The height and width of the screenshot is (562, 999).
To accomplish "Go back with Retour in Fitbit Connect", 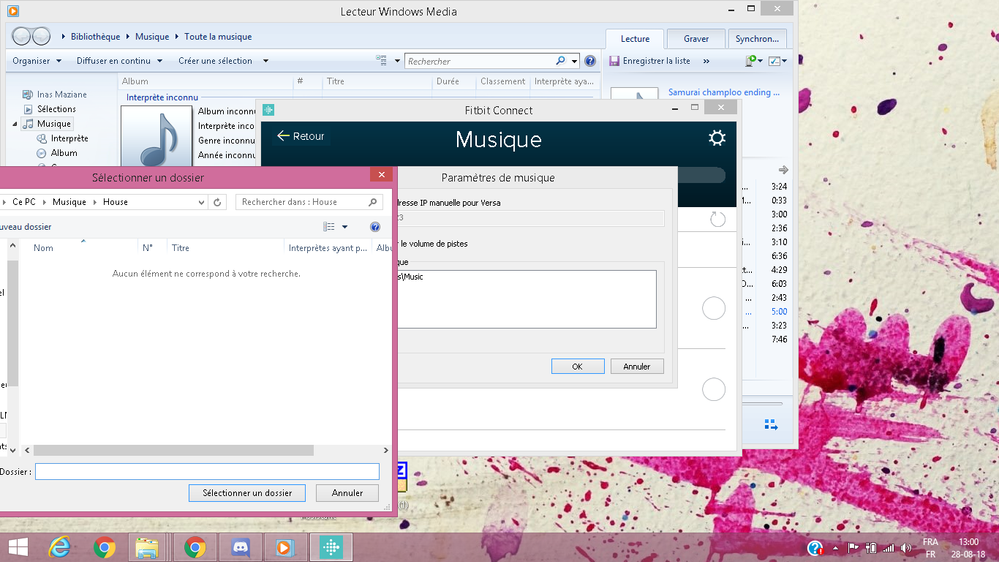I will pyautogui.click(x=301, y=136).
